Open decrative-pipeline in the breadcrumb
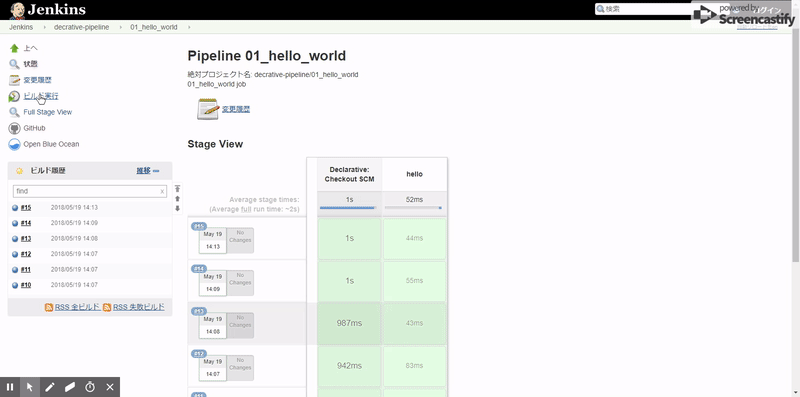Viewport: 800px width, 397px height. (82, 27)
